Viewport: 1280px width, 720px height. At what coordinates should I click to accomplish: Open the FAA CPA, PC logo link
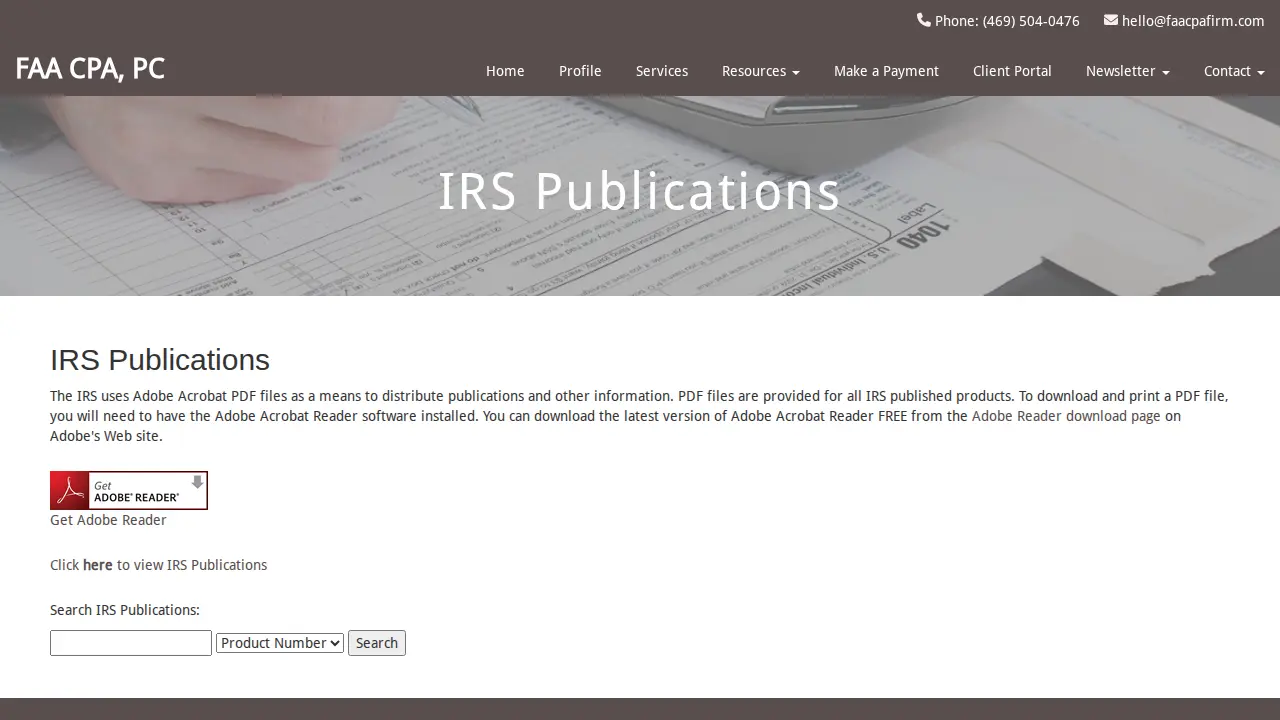(x=90, y=69)
